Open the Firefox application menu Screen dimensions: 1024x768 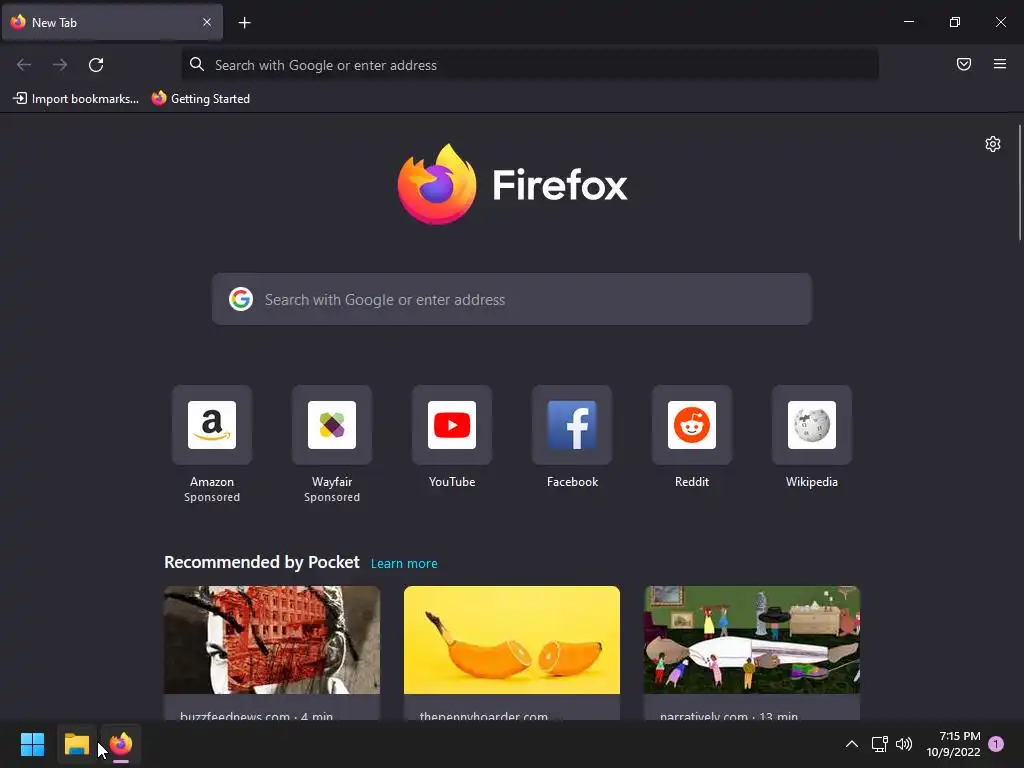pyautogui.click(x=1000, y=64)
